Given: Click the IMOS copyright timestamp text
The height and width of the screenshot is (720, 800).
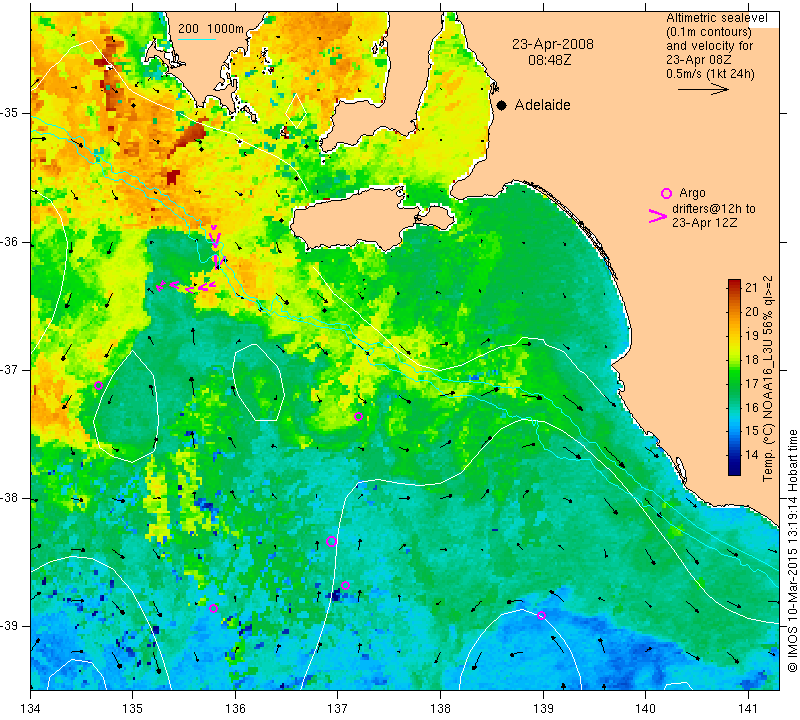Looking at the screenshot, I should [792, 551].
